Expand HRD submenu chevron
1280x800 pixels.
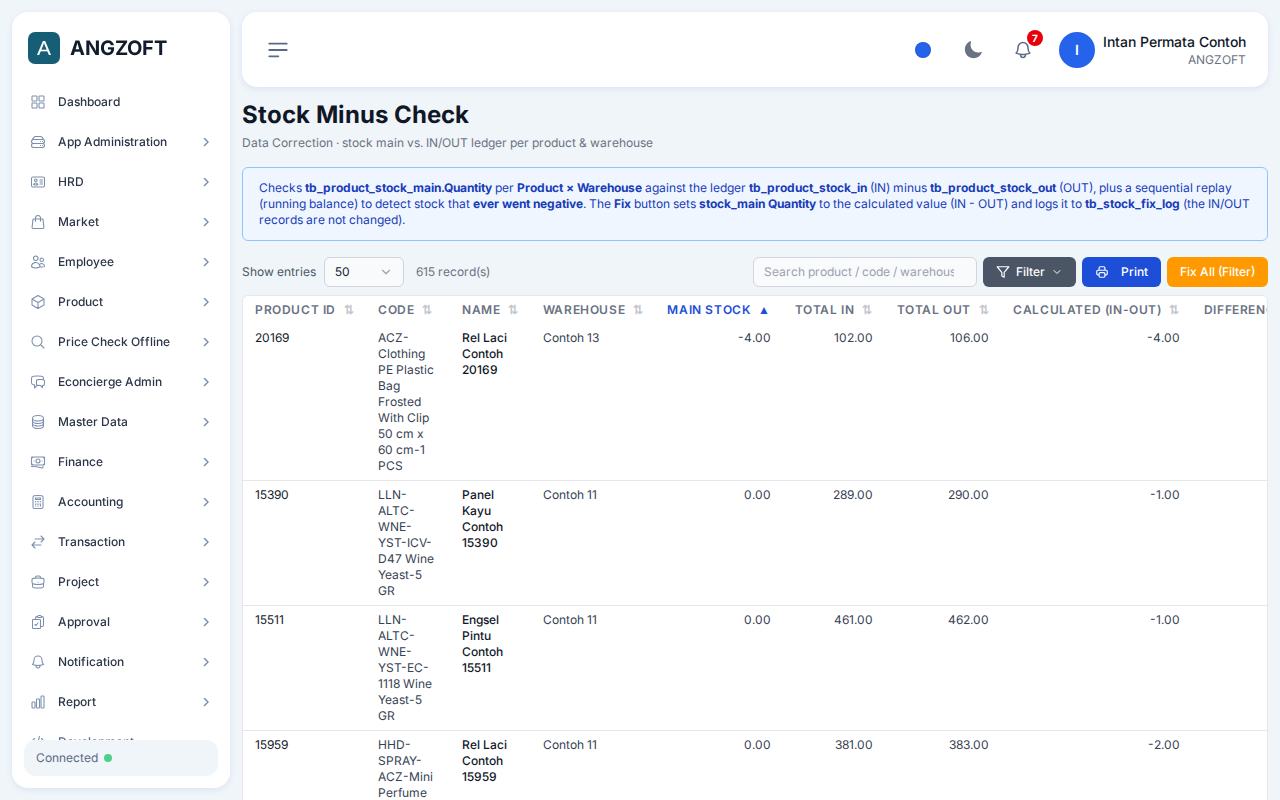tap(206, 182)
